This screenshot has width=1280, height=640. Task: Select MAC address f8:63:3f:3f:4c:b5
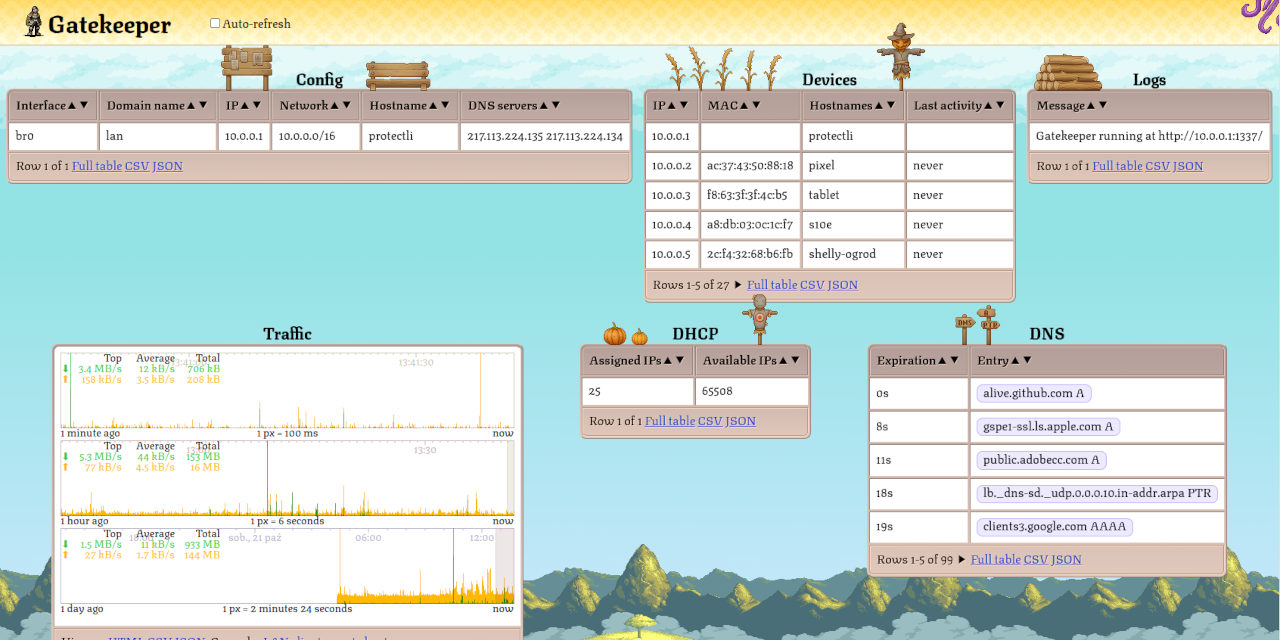[x=750, y=195]
